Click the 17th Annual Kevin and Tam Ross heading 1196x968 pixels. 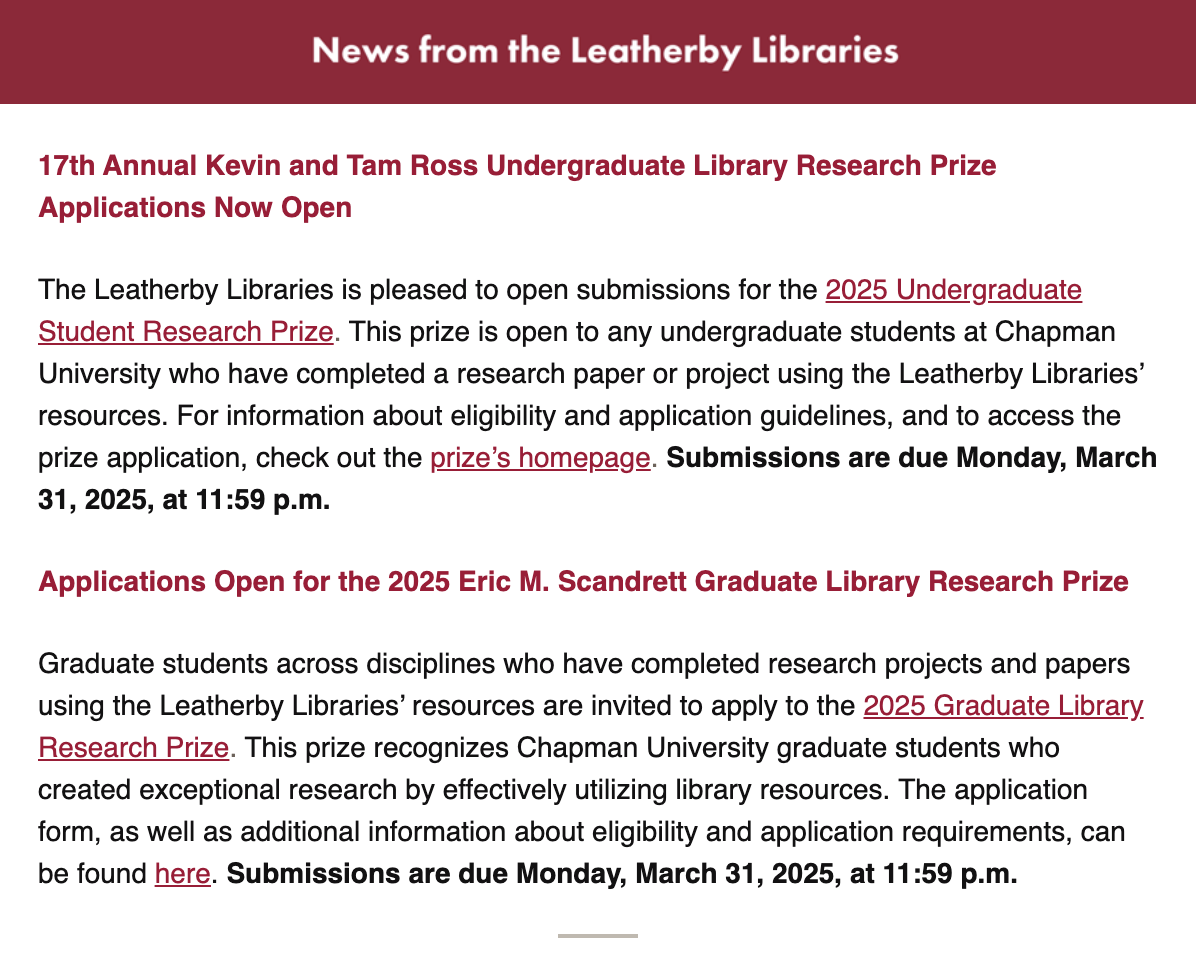pos(517,165)
